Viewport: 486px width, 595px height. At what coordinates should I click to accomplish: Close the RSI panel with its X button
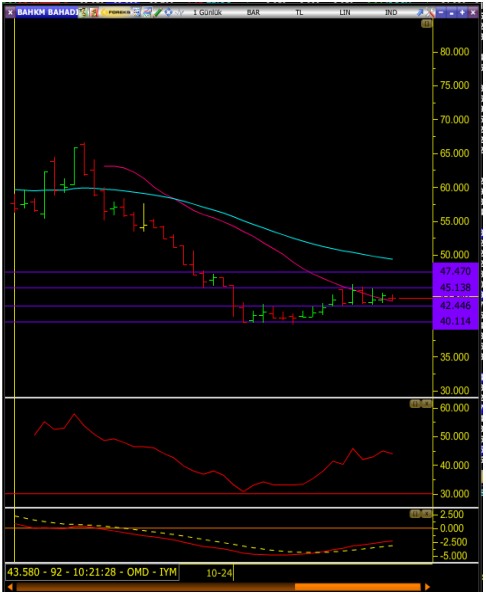[x=426, y=404]
